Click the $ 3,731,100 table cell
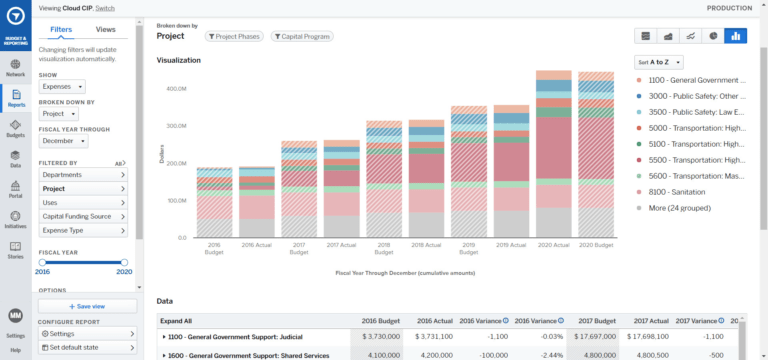Image resolution: width=768 pixels, height=360 pixels. 434,337
